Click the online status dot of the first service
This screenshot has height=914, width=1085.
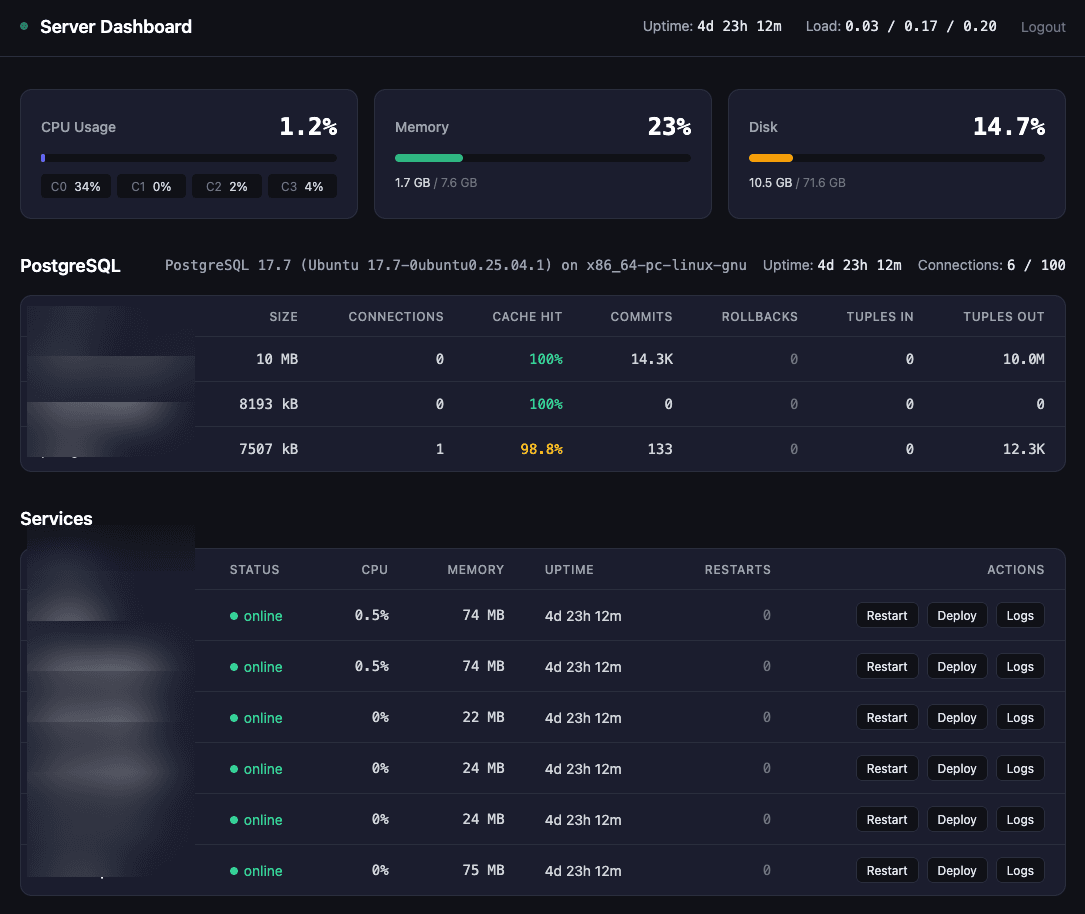[234, 616]
